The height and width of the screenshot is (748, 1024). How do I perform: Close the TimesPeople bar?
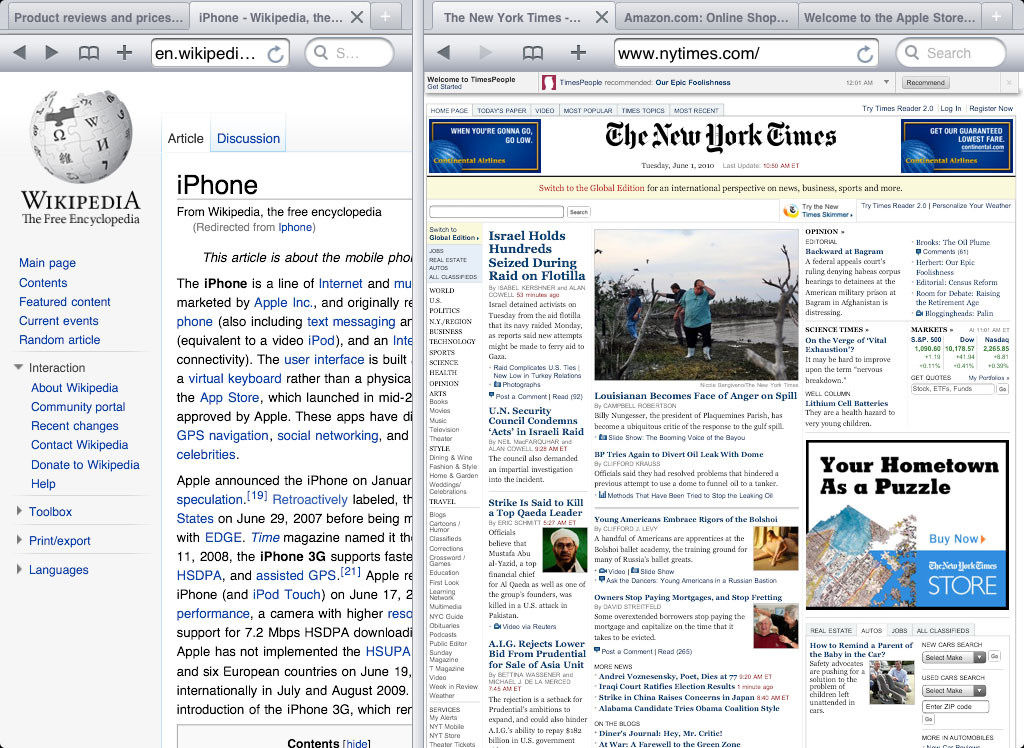pyautogui.click(x=1008, y=83)
